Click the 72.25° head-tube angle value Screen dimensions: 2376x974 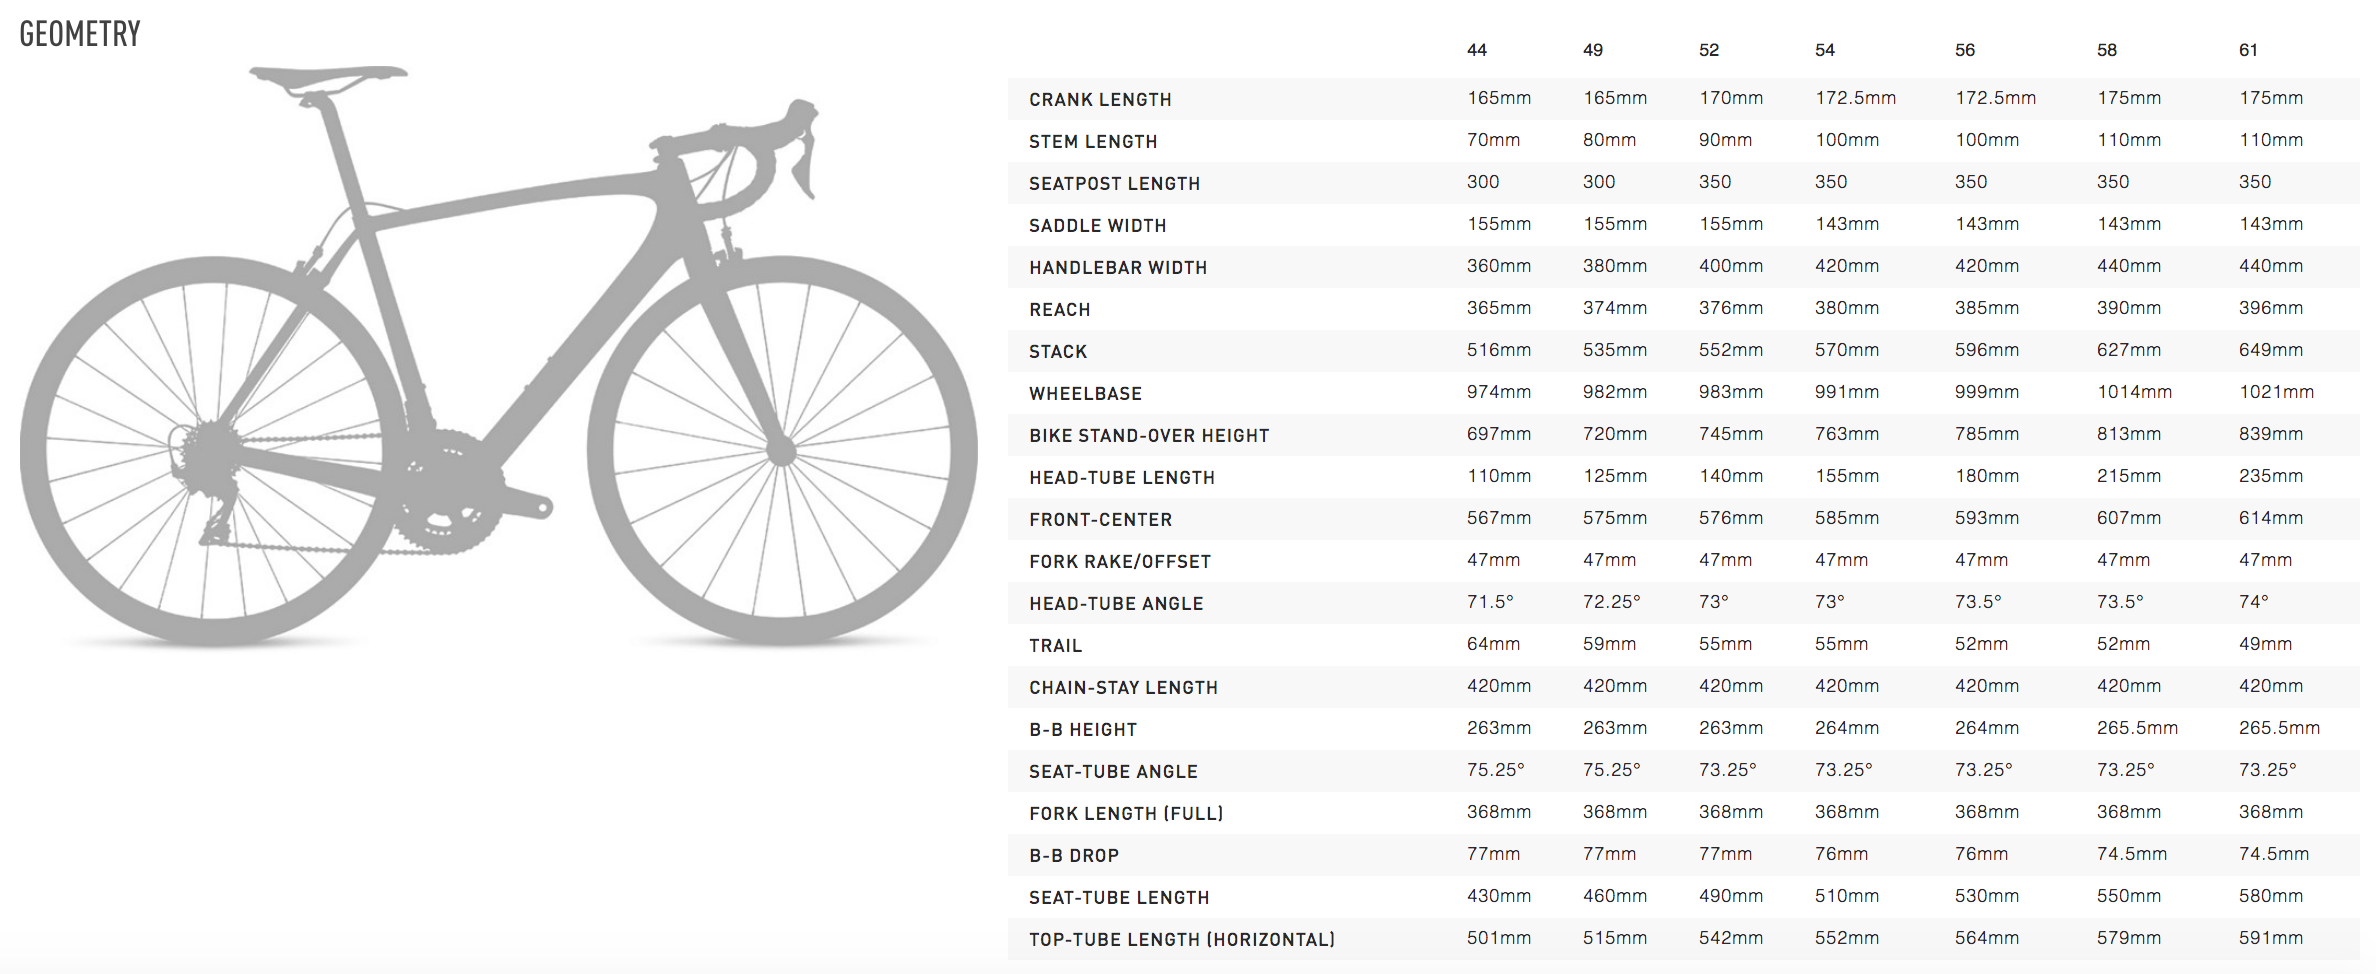point(1611,602)
